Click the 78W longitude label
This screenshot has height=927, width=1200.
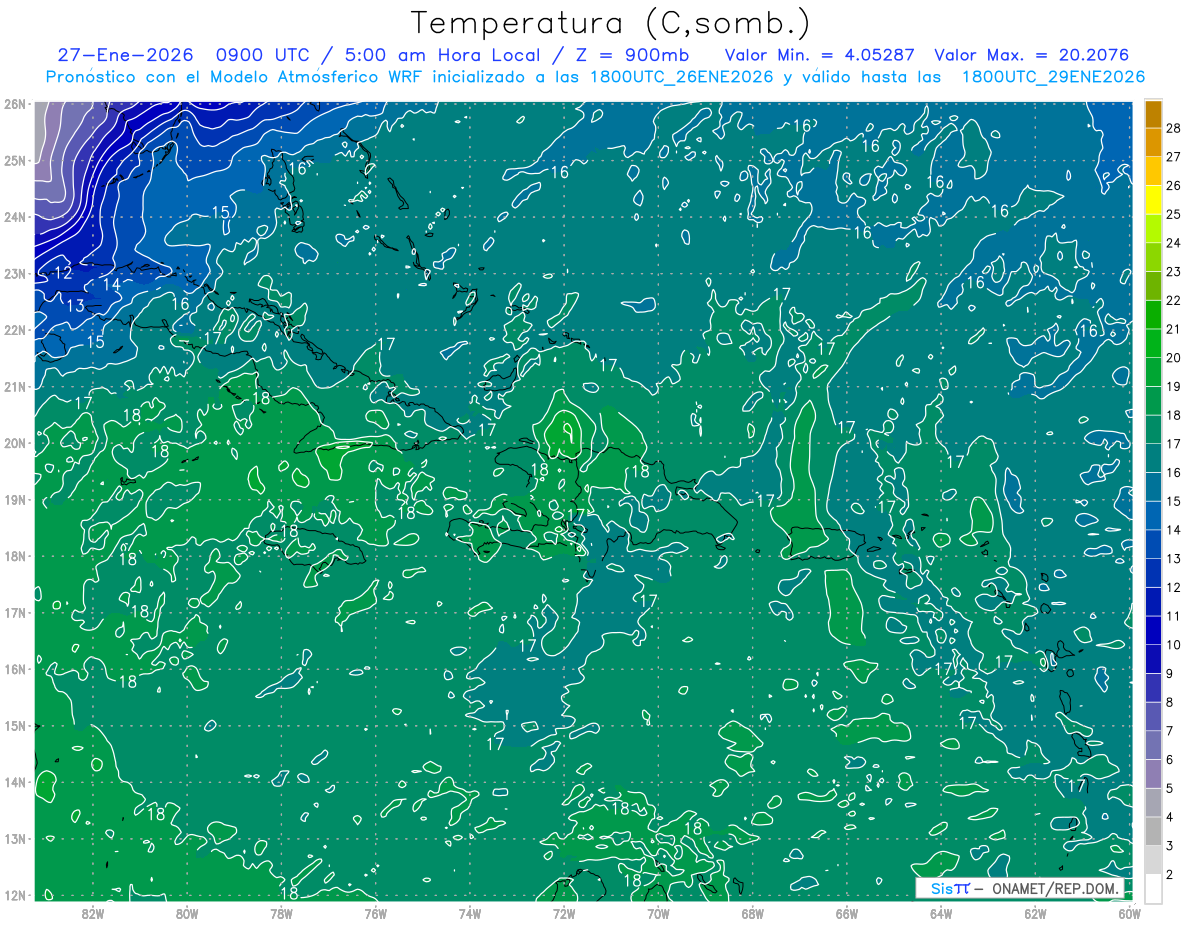281,912
